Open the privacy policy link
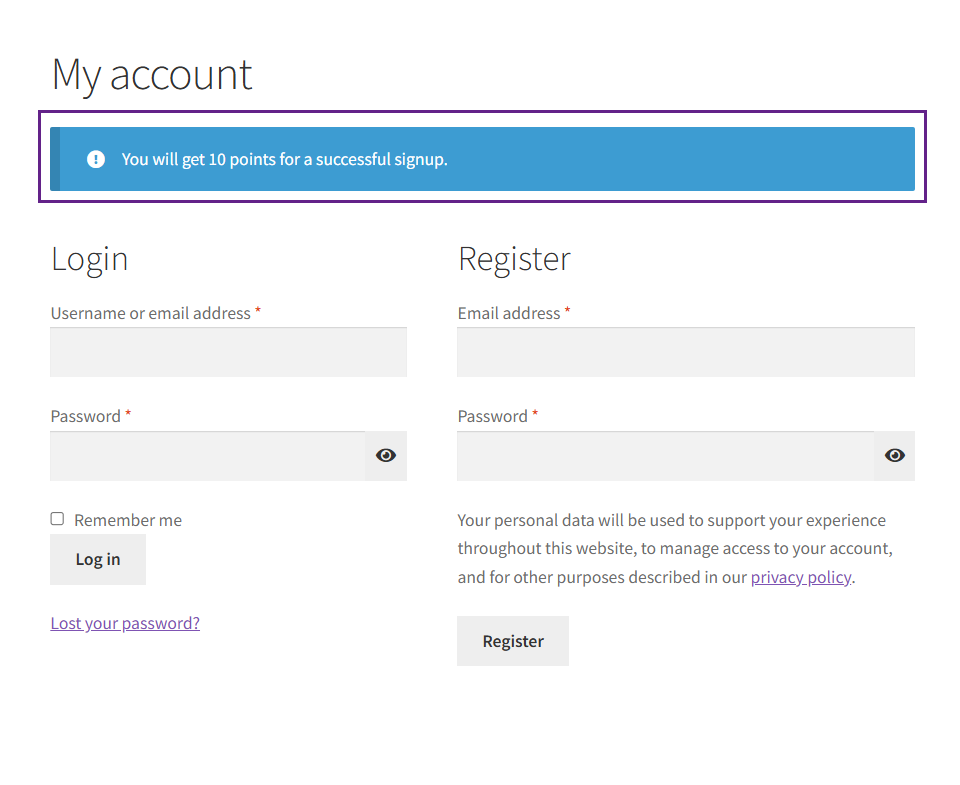Viewport: 960px width, 785px height. (801, 577)
